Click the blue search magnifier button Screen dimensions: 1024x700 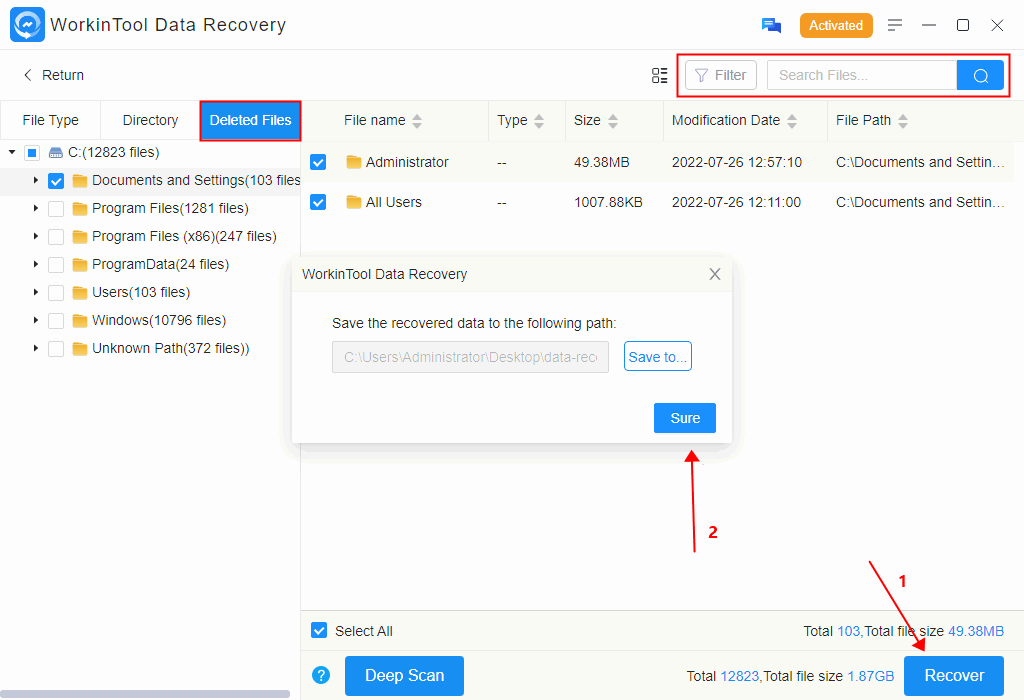[980, 75]
